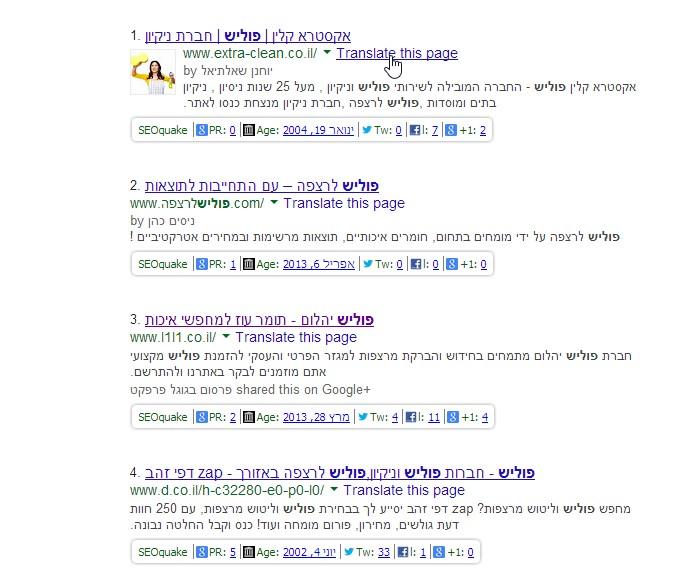The width and height of the screenshot is (679, 573).
Task: Open Facebook likes value 7 in result 1
Action: coord(435,130)
